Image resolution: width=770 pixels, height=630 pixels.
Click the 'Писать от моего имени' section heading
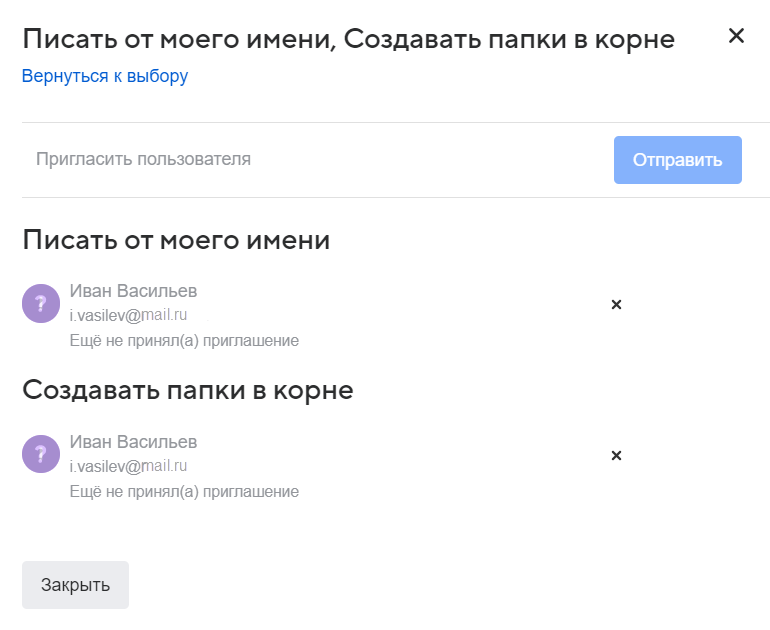176,241
